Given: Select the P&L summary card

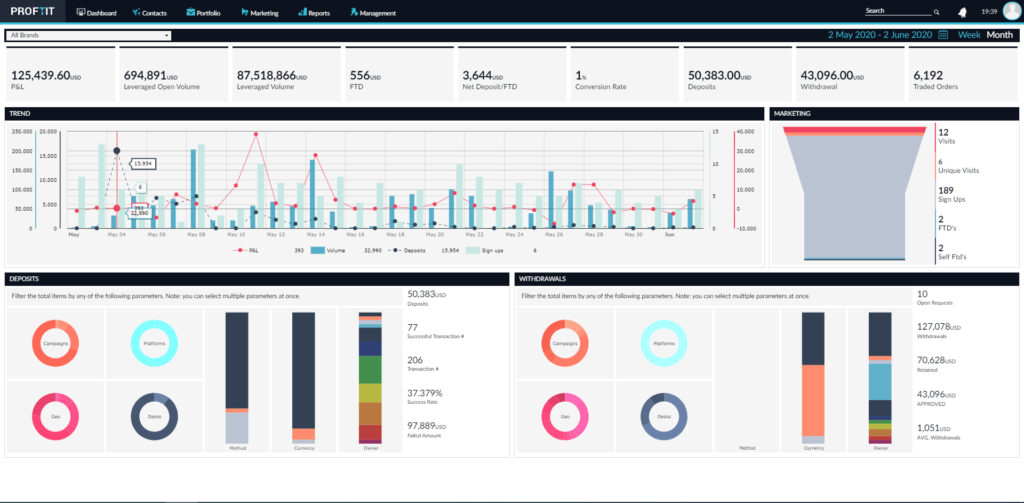Looking at the screenshot, I should tap(60, 74).
